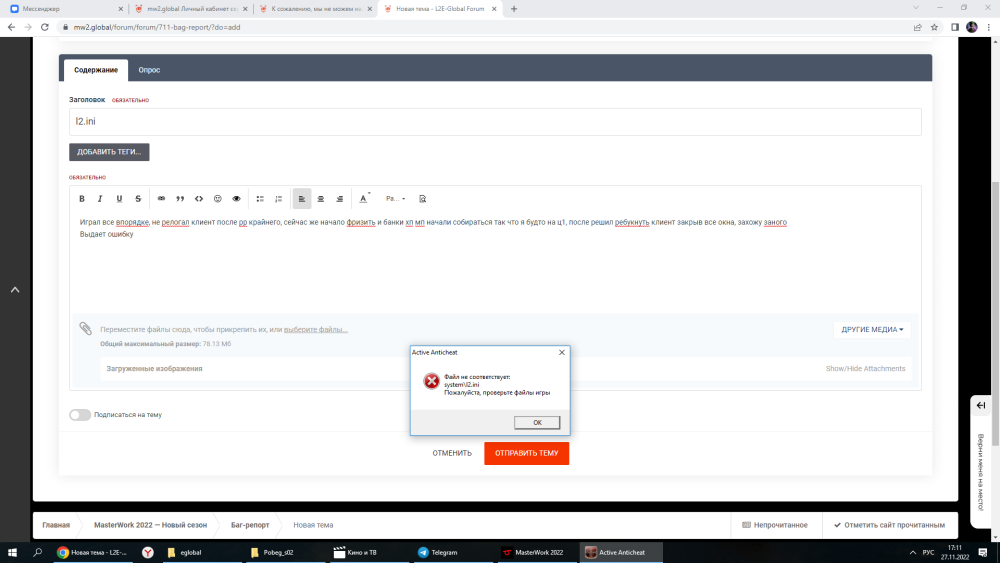Switch to the 'Содержание' tab
The width and height of the screenshot is (1000, 563).
[x=96, y=70]
